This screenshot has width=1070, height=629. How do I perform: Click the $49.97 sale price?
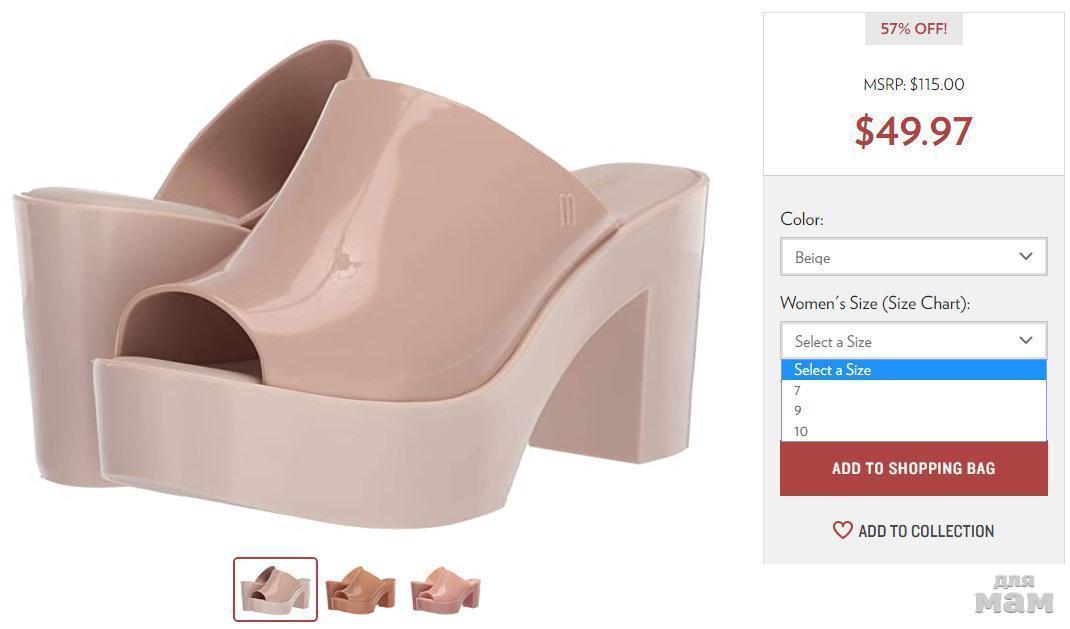(x=913, y=131)
